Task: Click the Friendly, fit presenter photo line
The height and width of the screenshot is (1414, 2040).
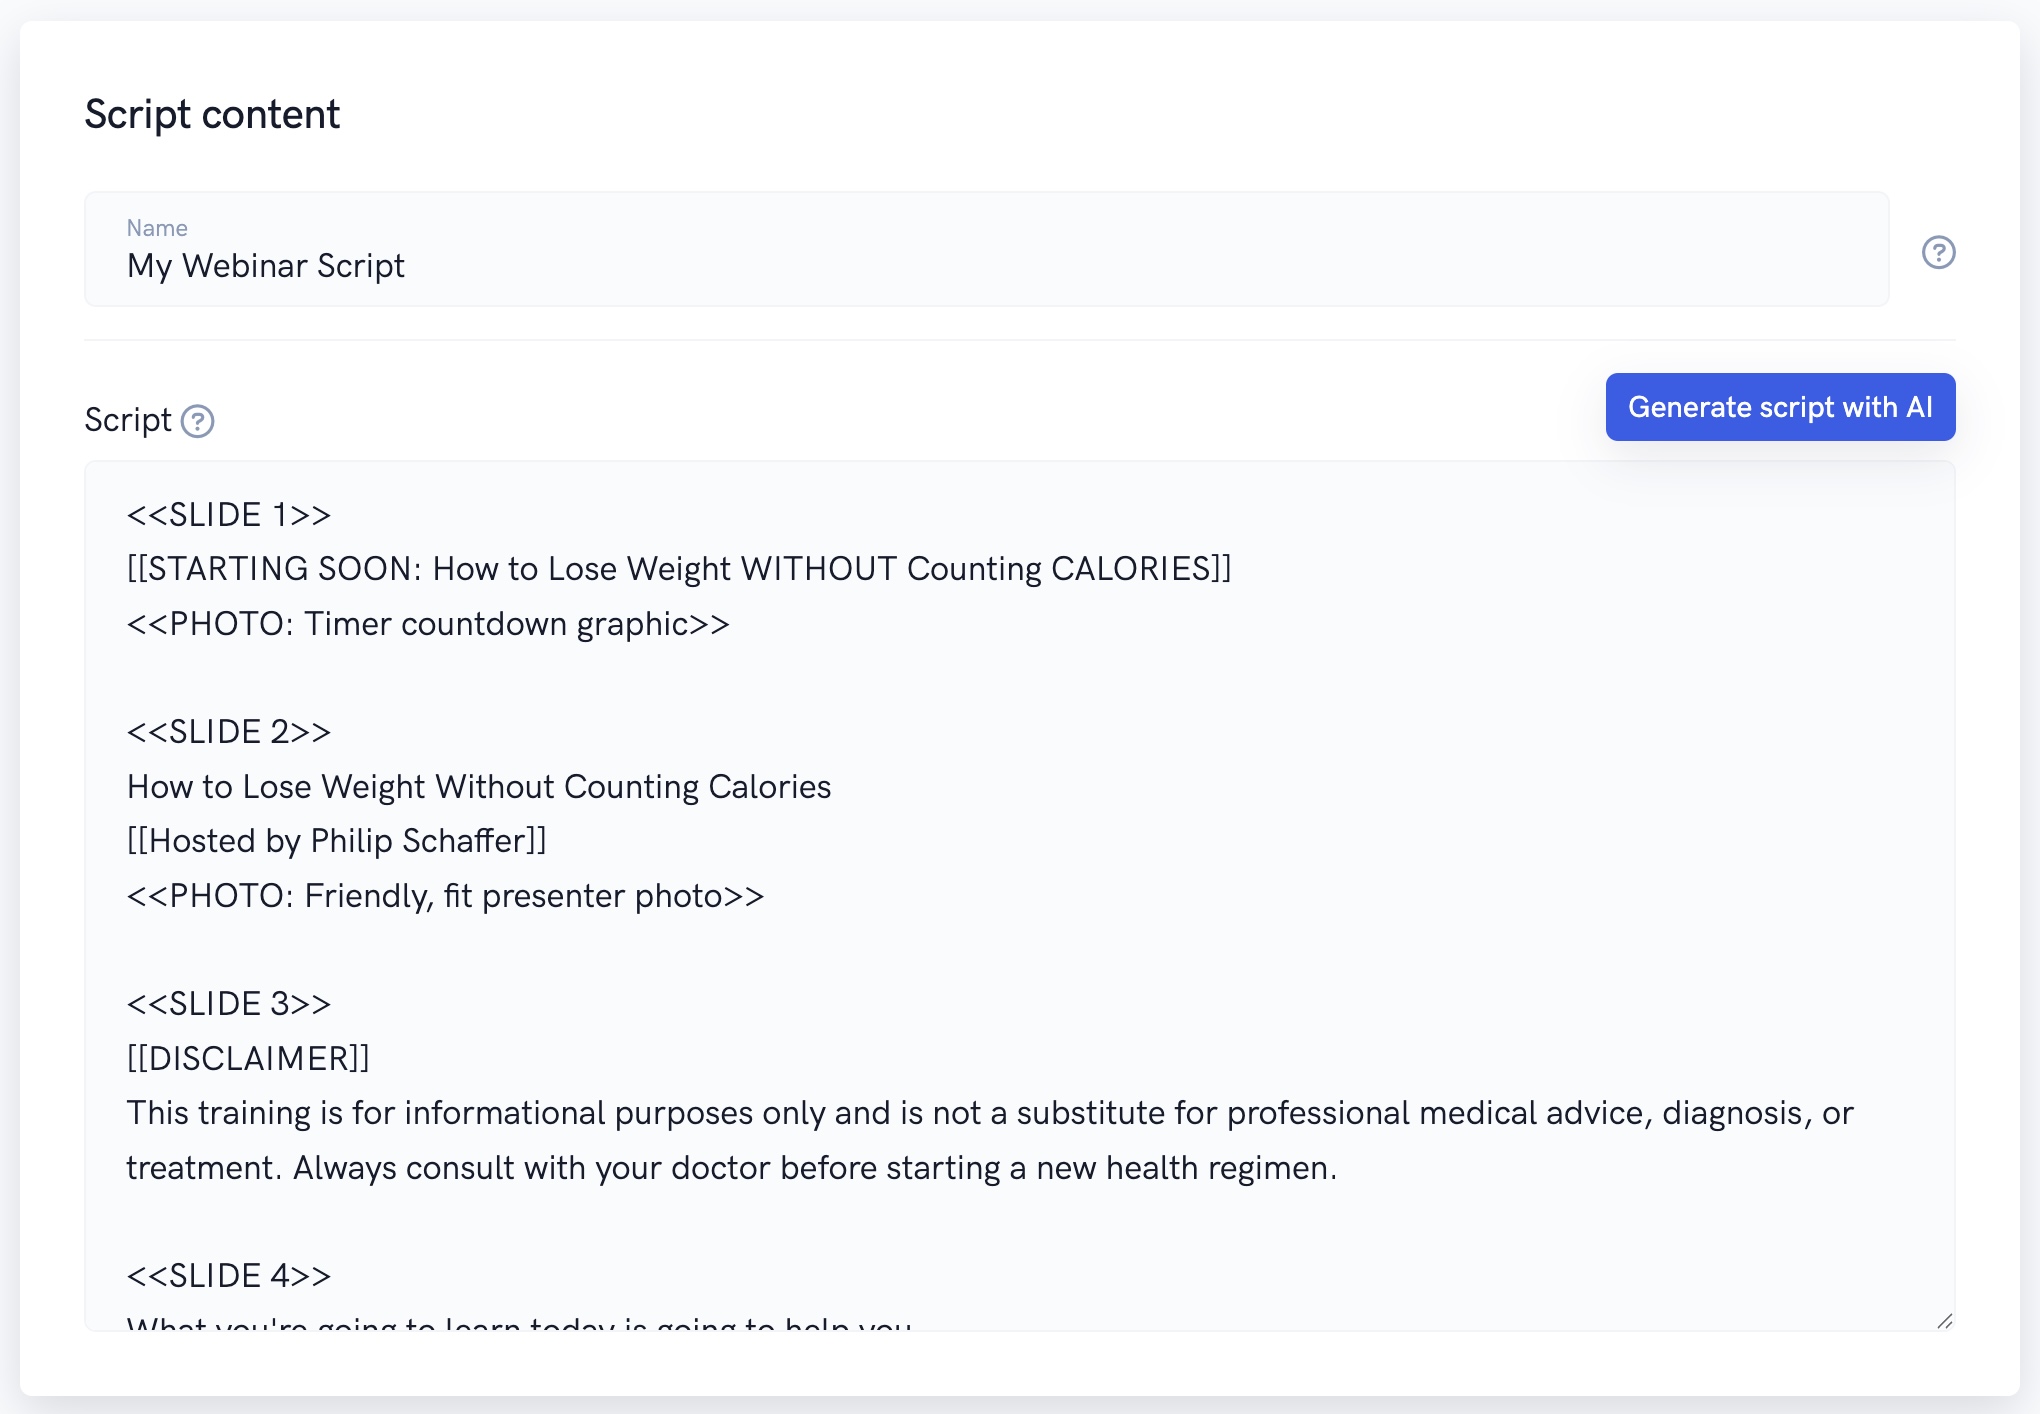Action: tap(445, 895)
